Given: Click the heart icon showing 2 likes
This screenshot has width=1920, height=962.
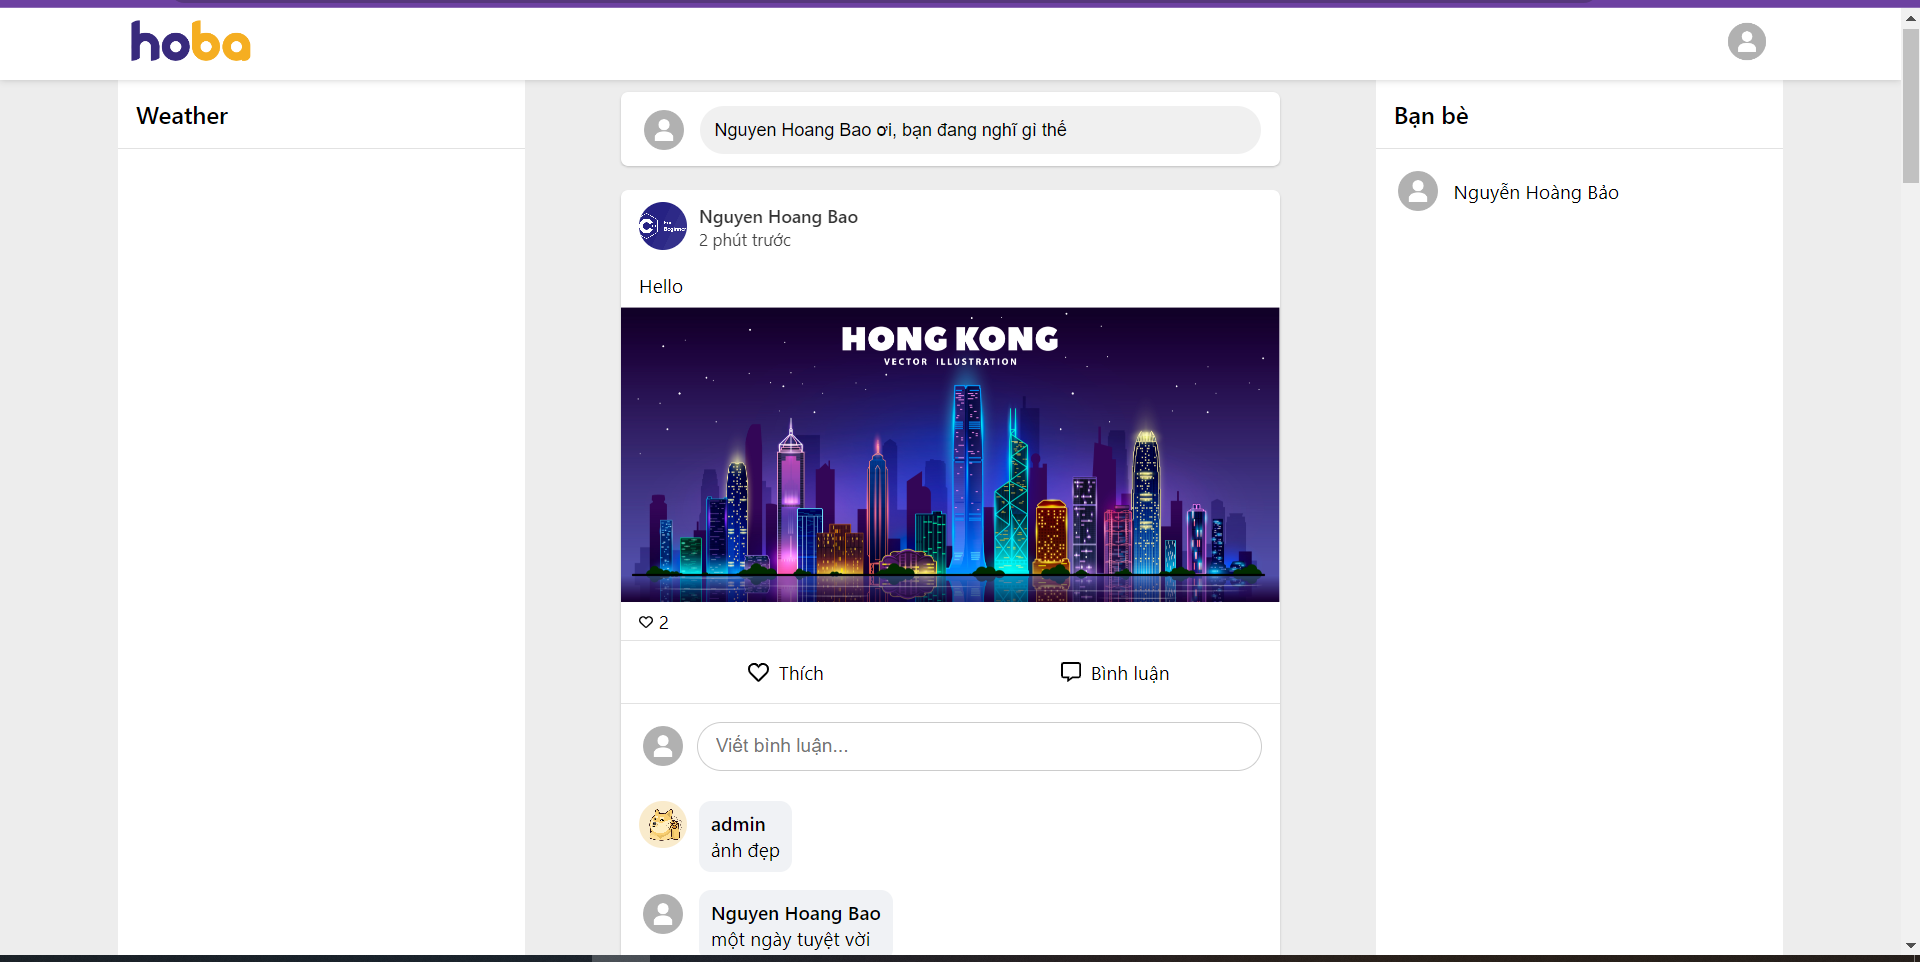Looking at the screenshot, I should point(645,622).
